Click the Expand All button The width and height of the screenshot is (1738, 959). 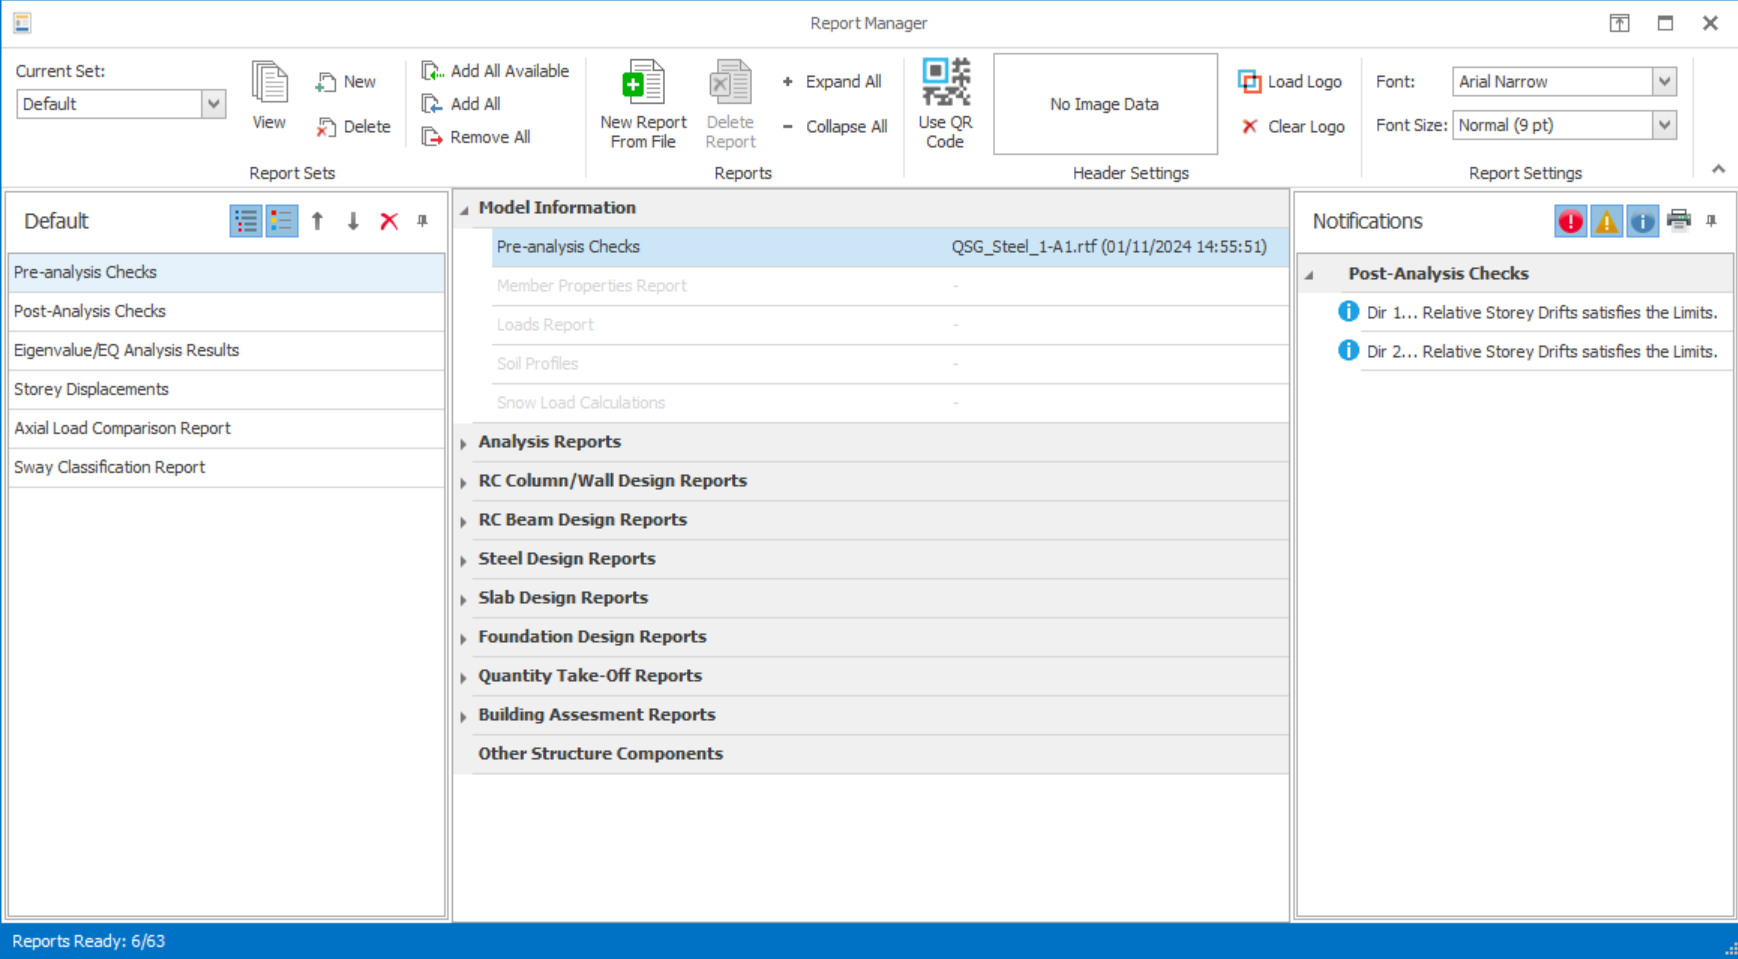[832, 82]
